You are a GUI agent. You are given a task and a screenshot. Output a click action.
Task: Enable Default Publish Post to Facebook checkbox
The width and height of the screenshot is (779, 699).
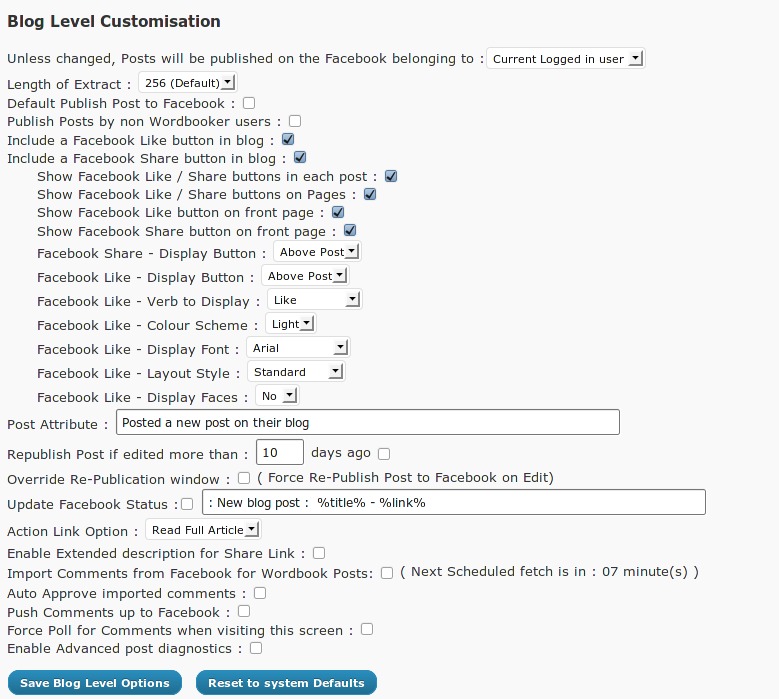click(249, 103)
